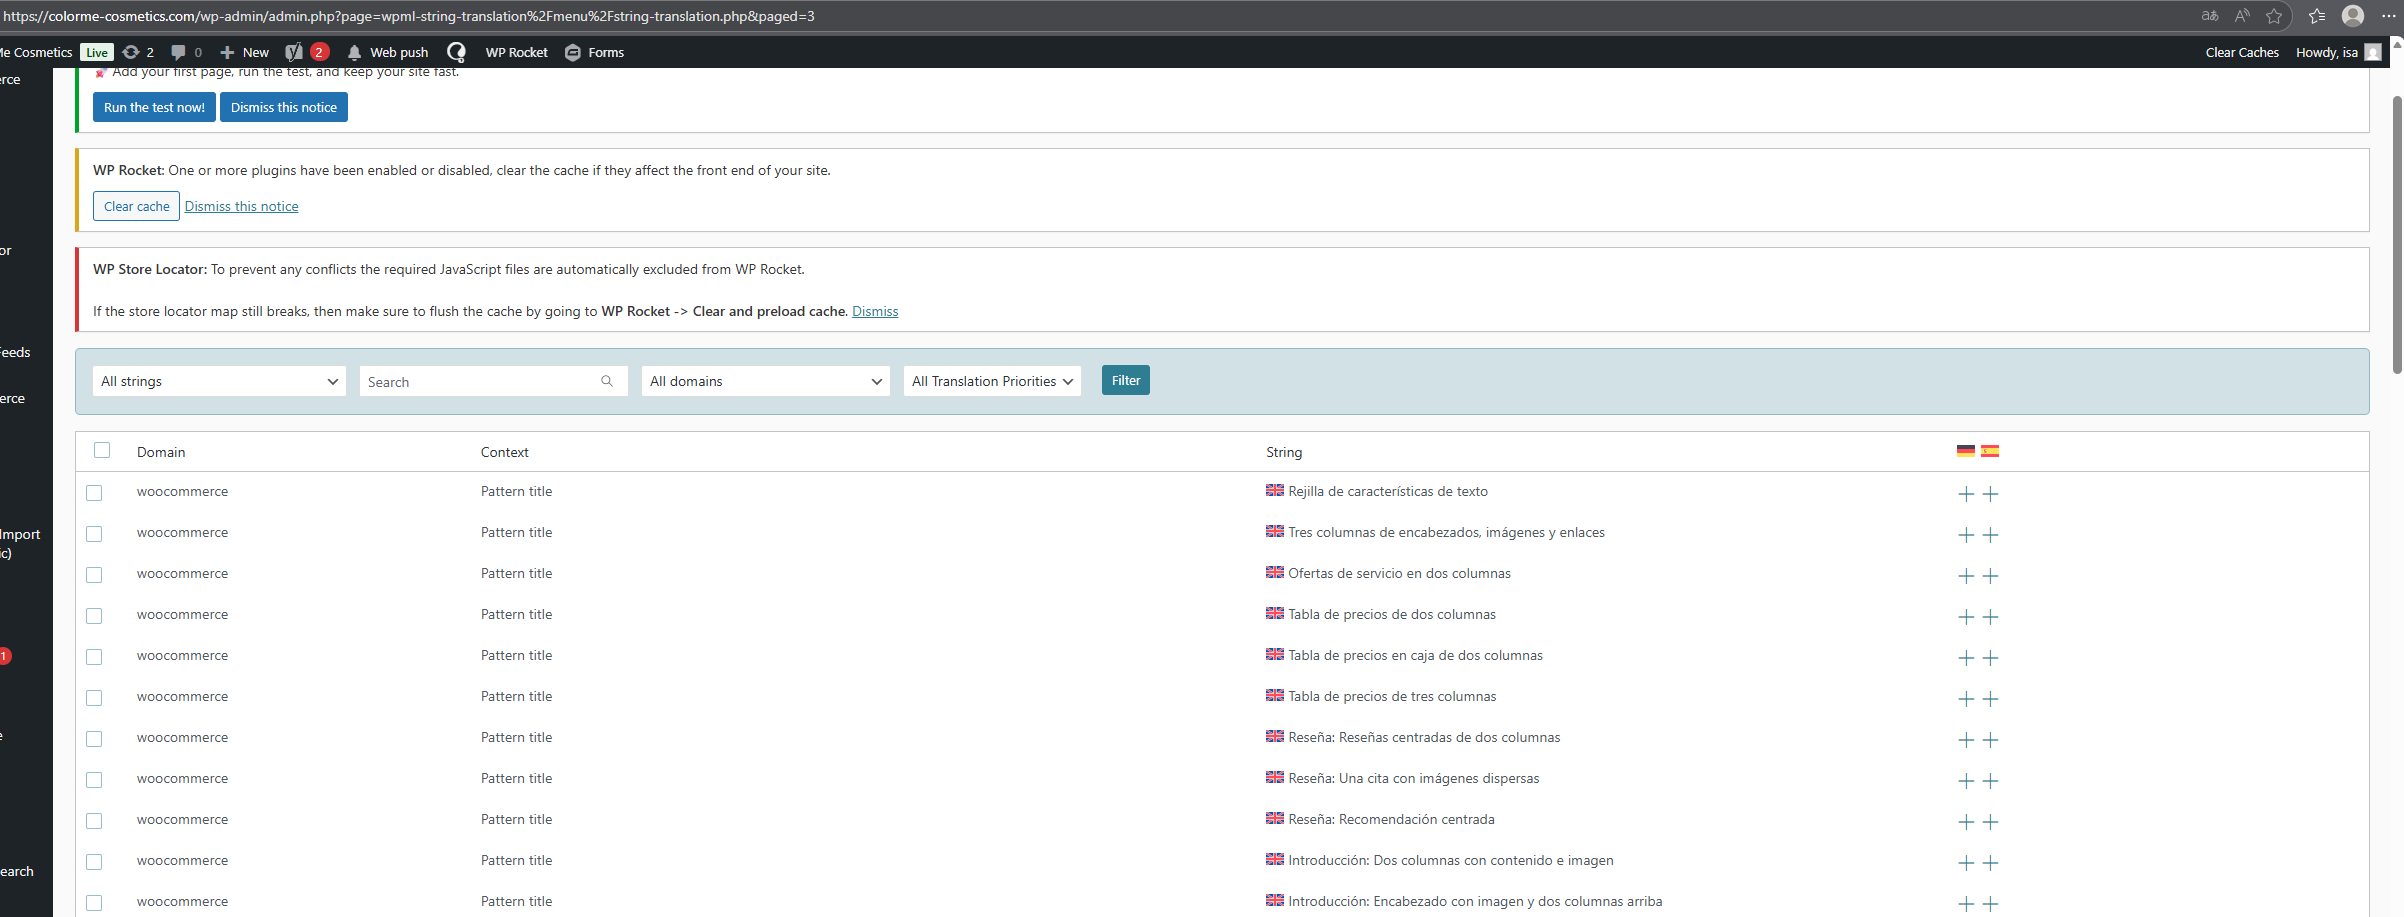2404x917 pixels.
Task: Add German translation for Dos columnas con contenido e imagen
Action: [1966, 863]
